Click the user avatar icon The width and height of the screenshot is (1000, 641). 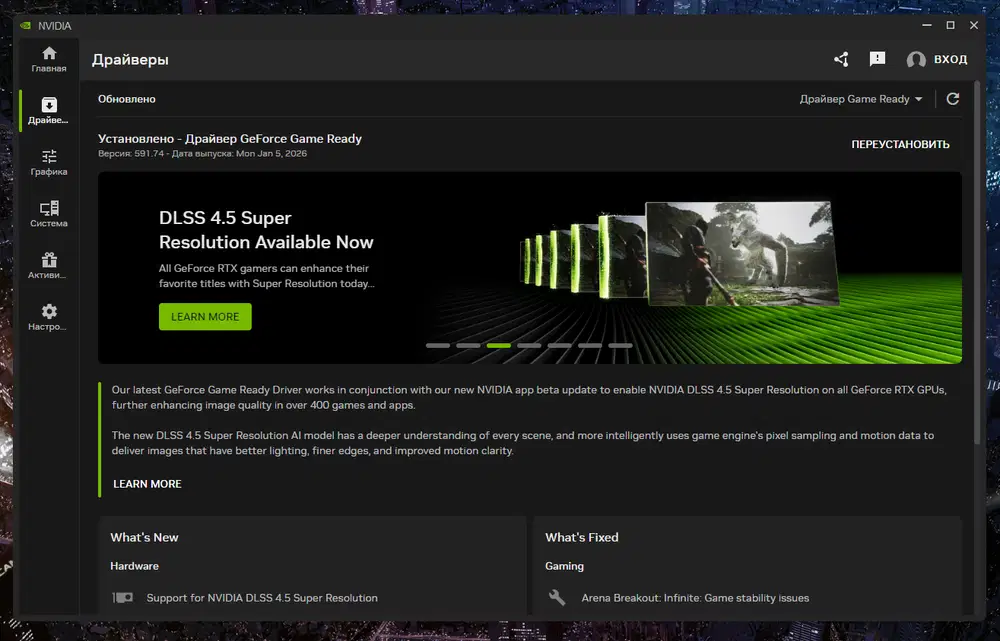click(916, 59)
